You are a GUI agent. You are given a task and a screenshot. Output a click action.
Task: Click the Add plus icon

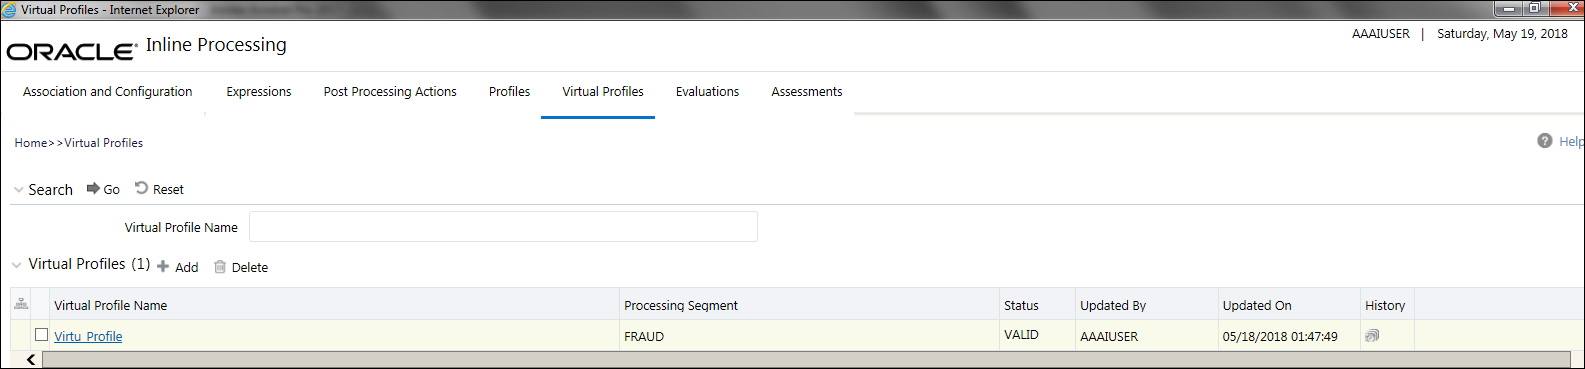tap(163, 266)
